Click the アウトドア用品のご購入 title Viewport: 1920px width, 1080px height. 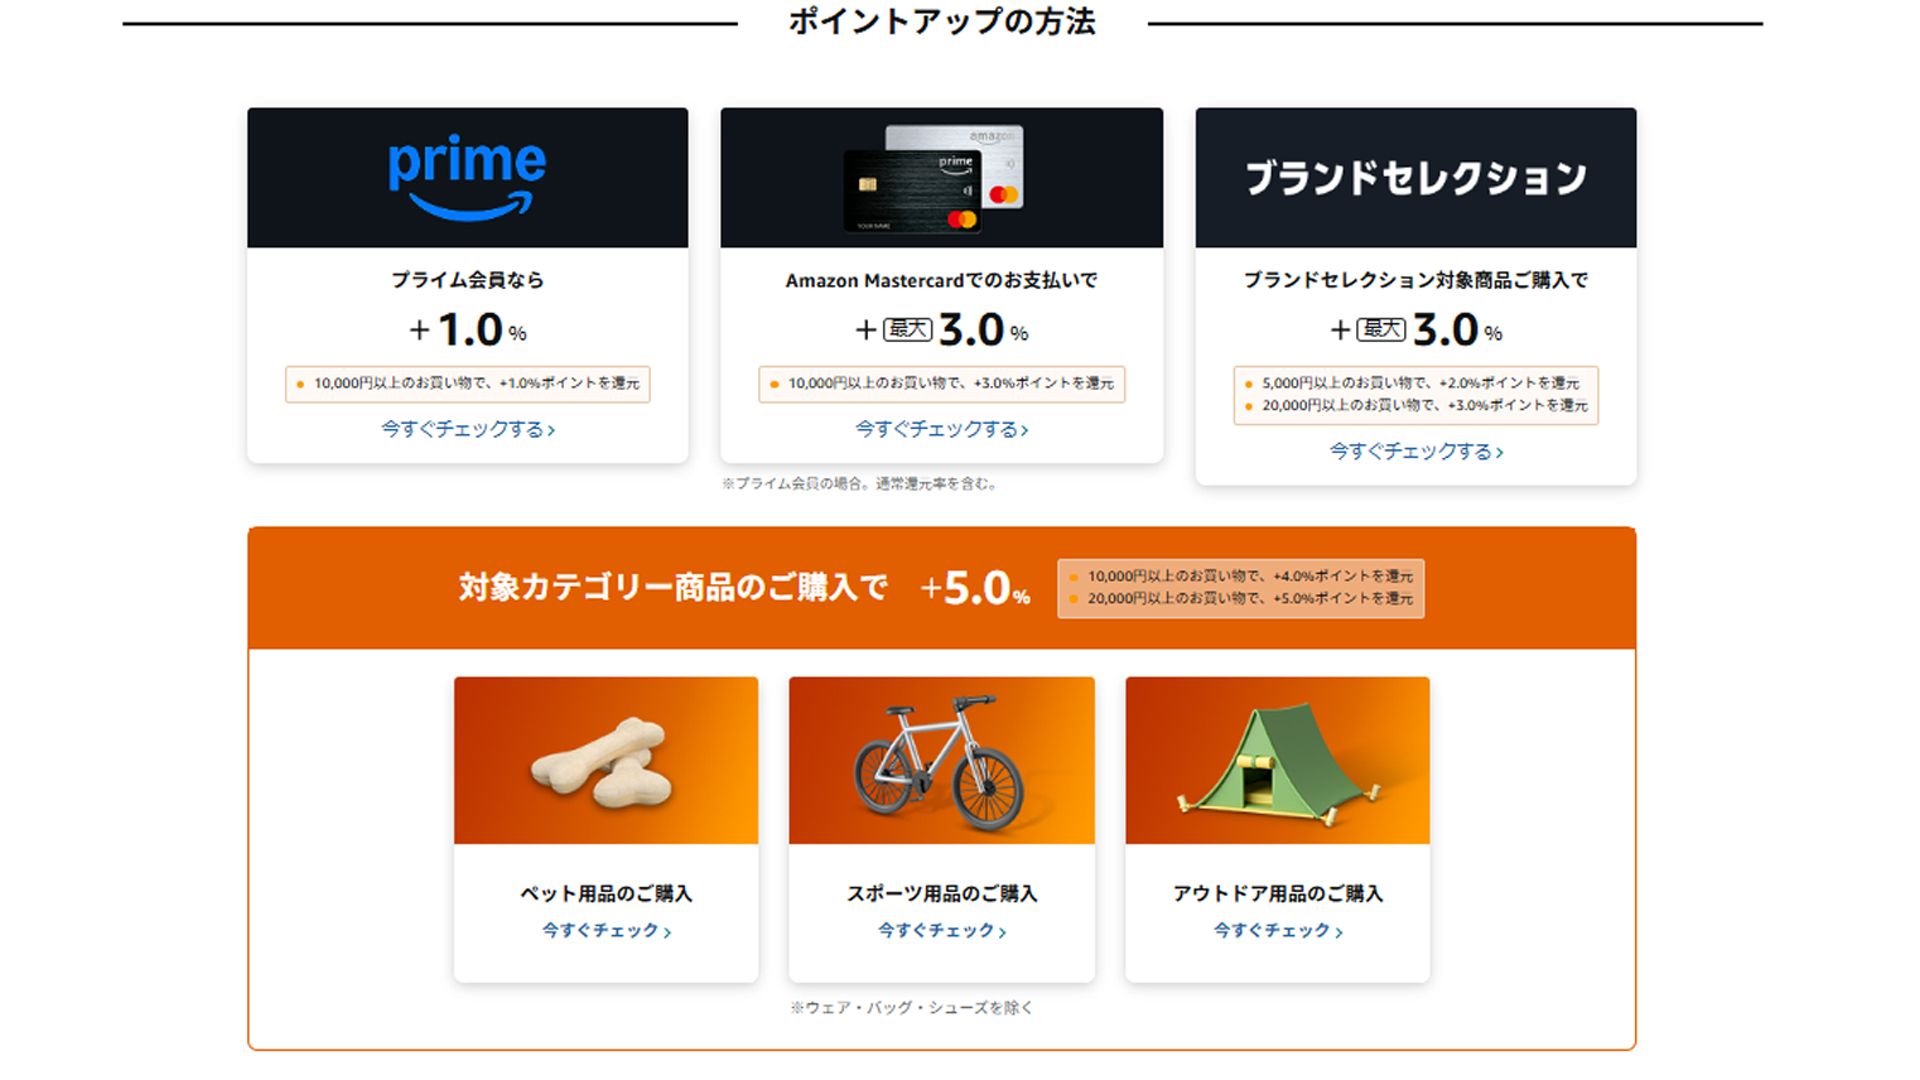click(1277, 894)
